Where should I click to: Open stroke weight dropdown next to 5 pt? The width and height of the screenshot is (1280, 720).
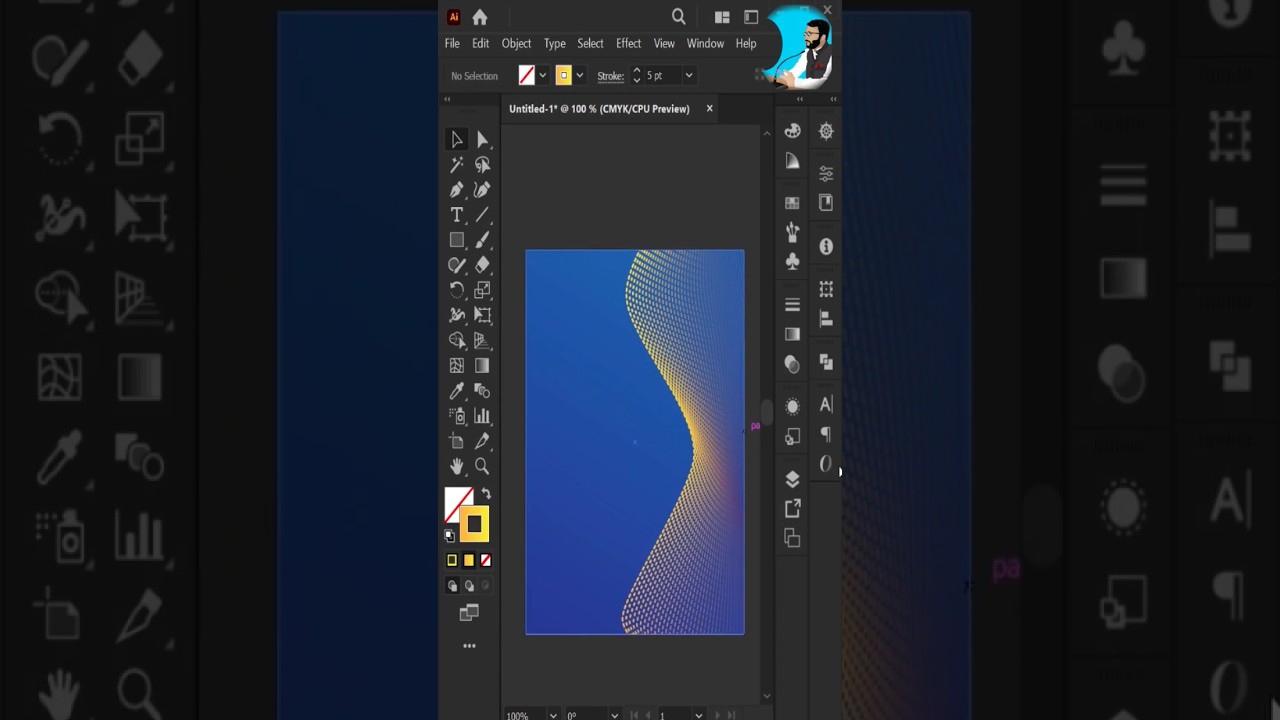[688, 76]
